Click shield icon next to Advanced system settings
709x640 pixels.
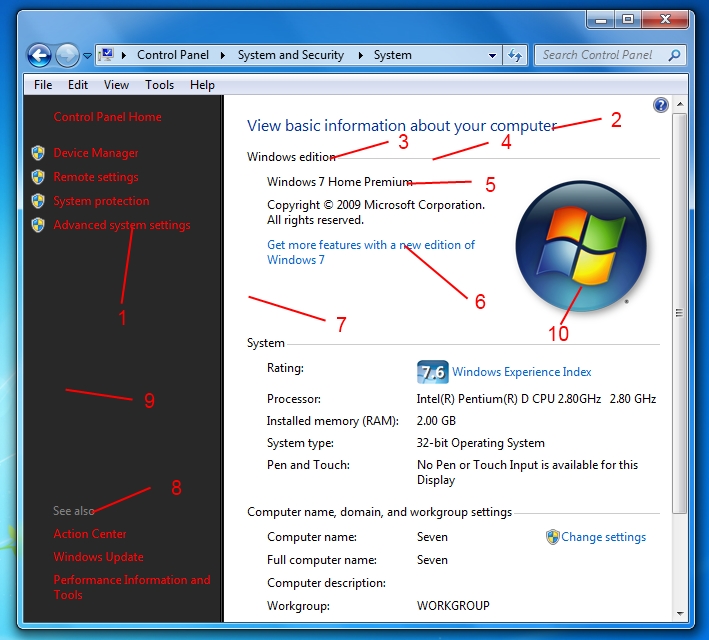tap(38, 225)
